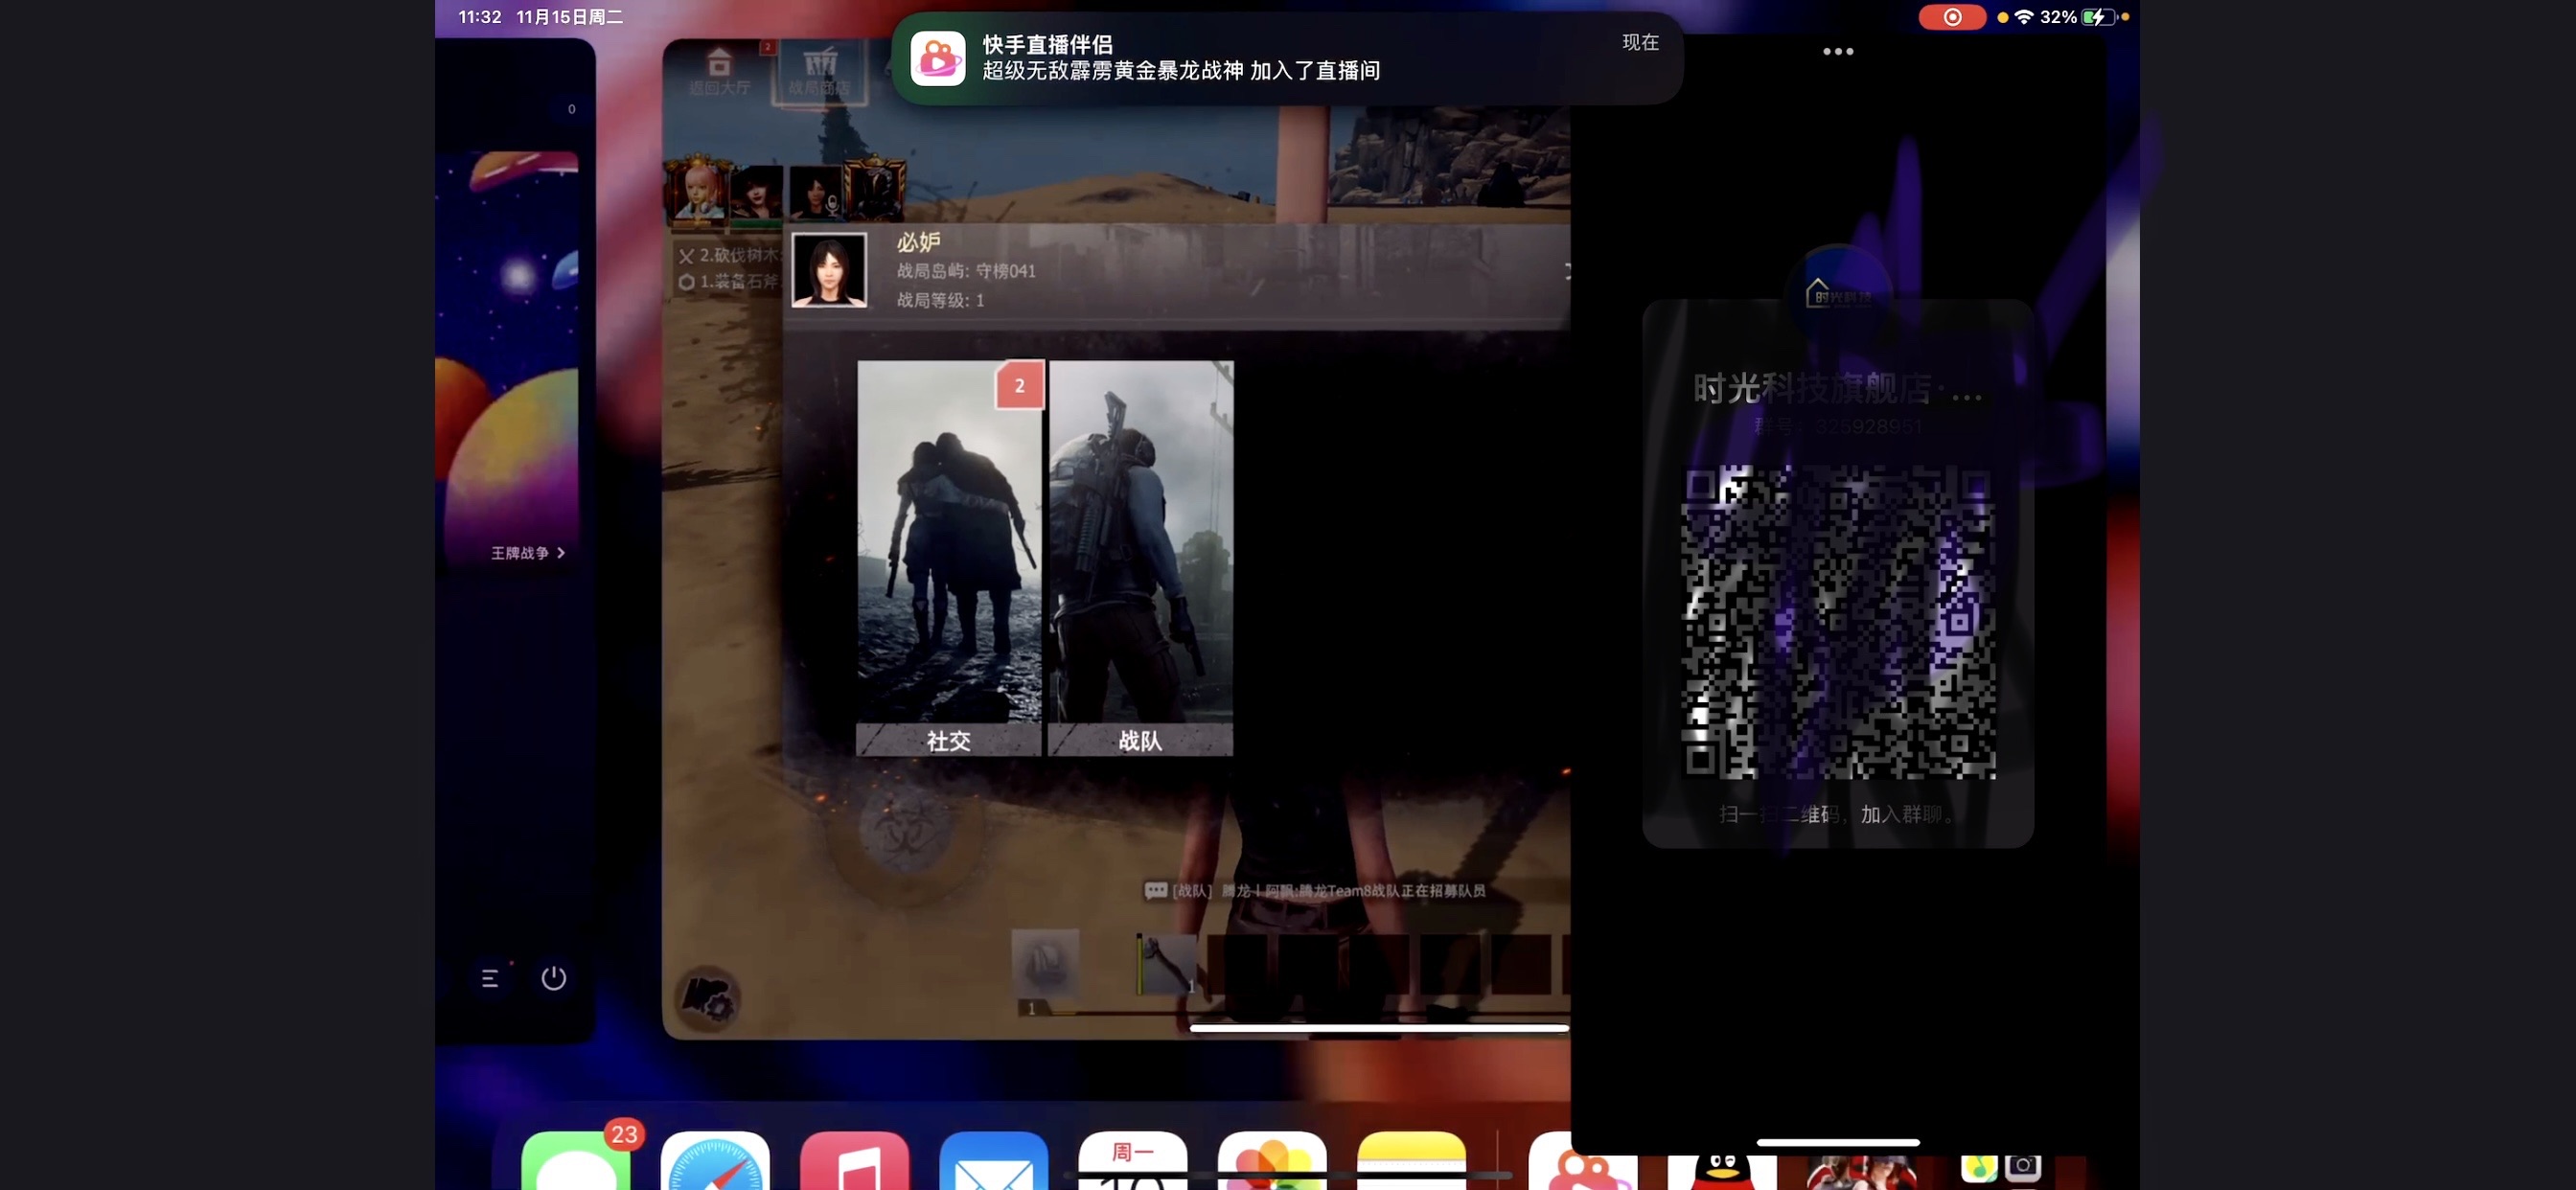Select the gold-framed armored teammate avatar
The height and width of the screenshot is (1190, 2576).
874,189
